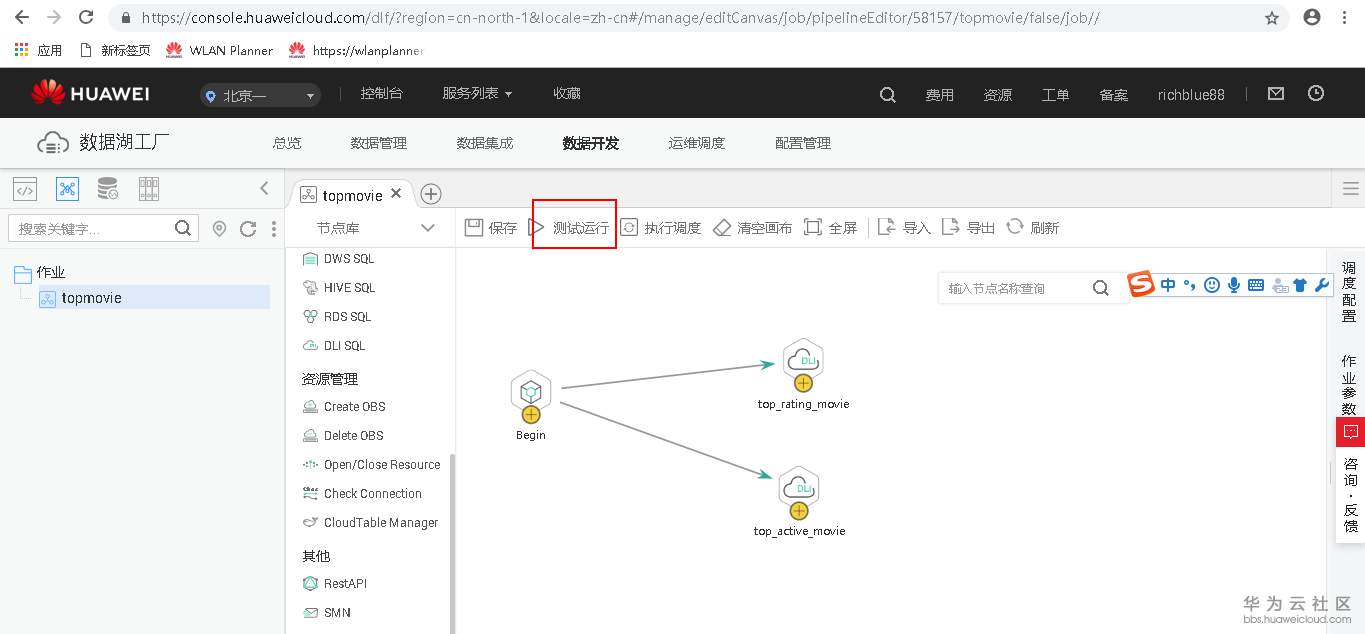Switch to the topmovie editor tab

point(352,195)
